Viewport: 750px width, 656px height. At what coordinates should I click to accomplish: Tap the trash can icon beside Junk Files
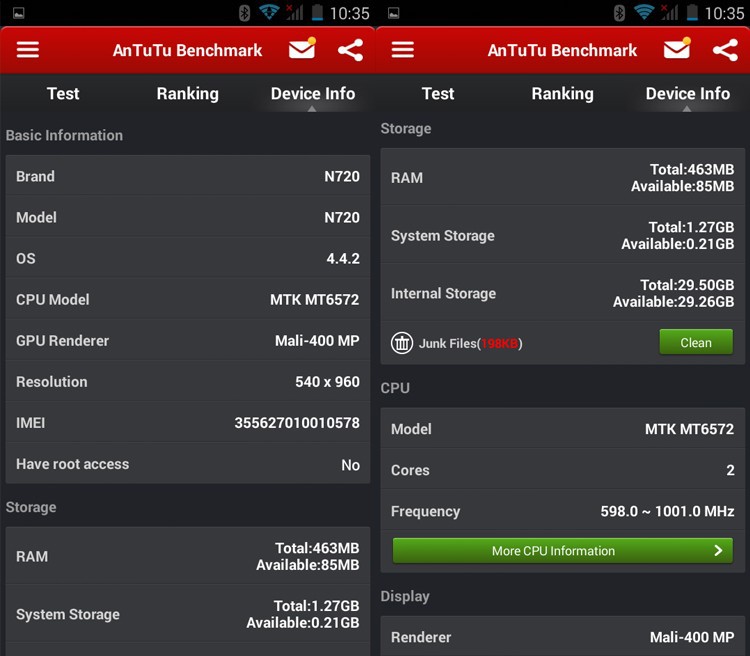click(x=402, y=343)
